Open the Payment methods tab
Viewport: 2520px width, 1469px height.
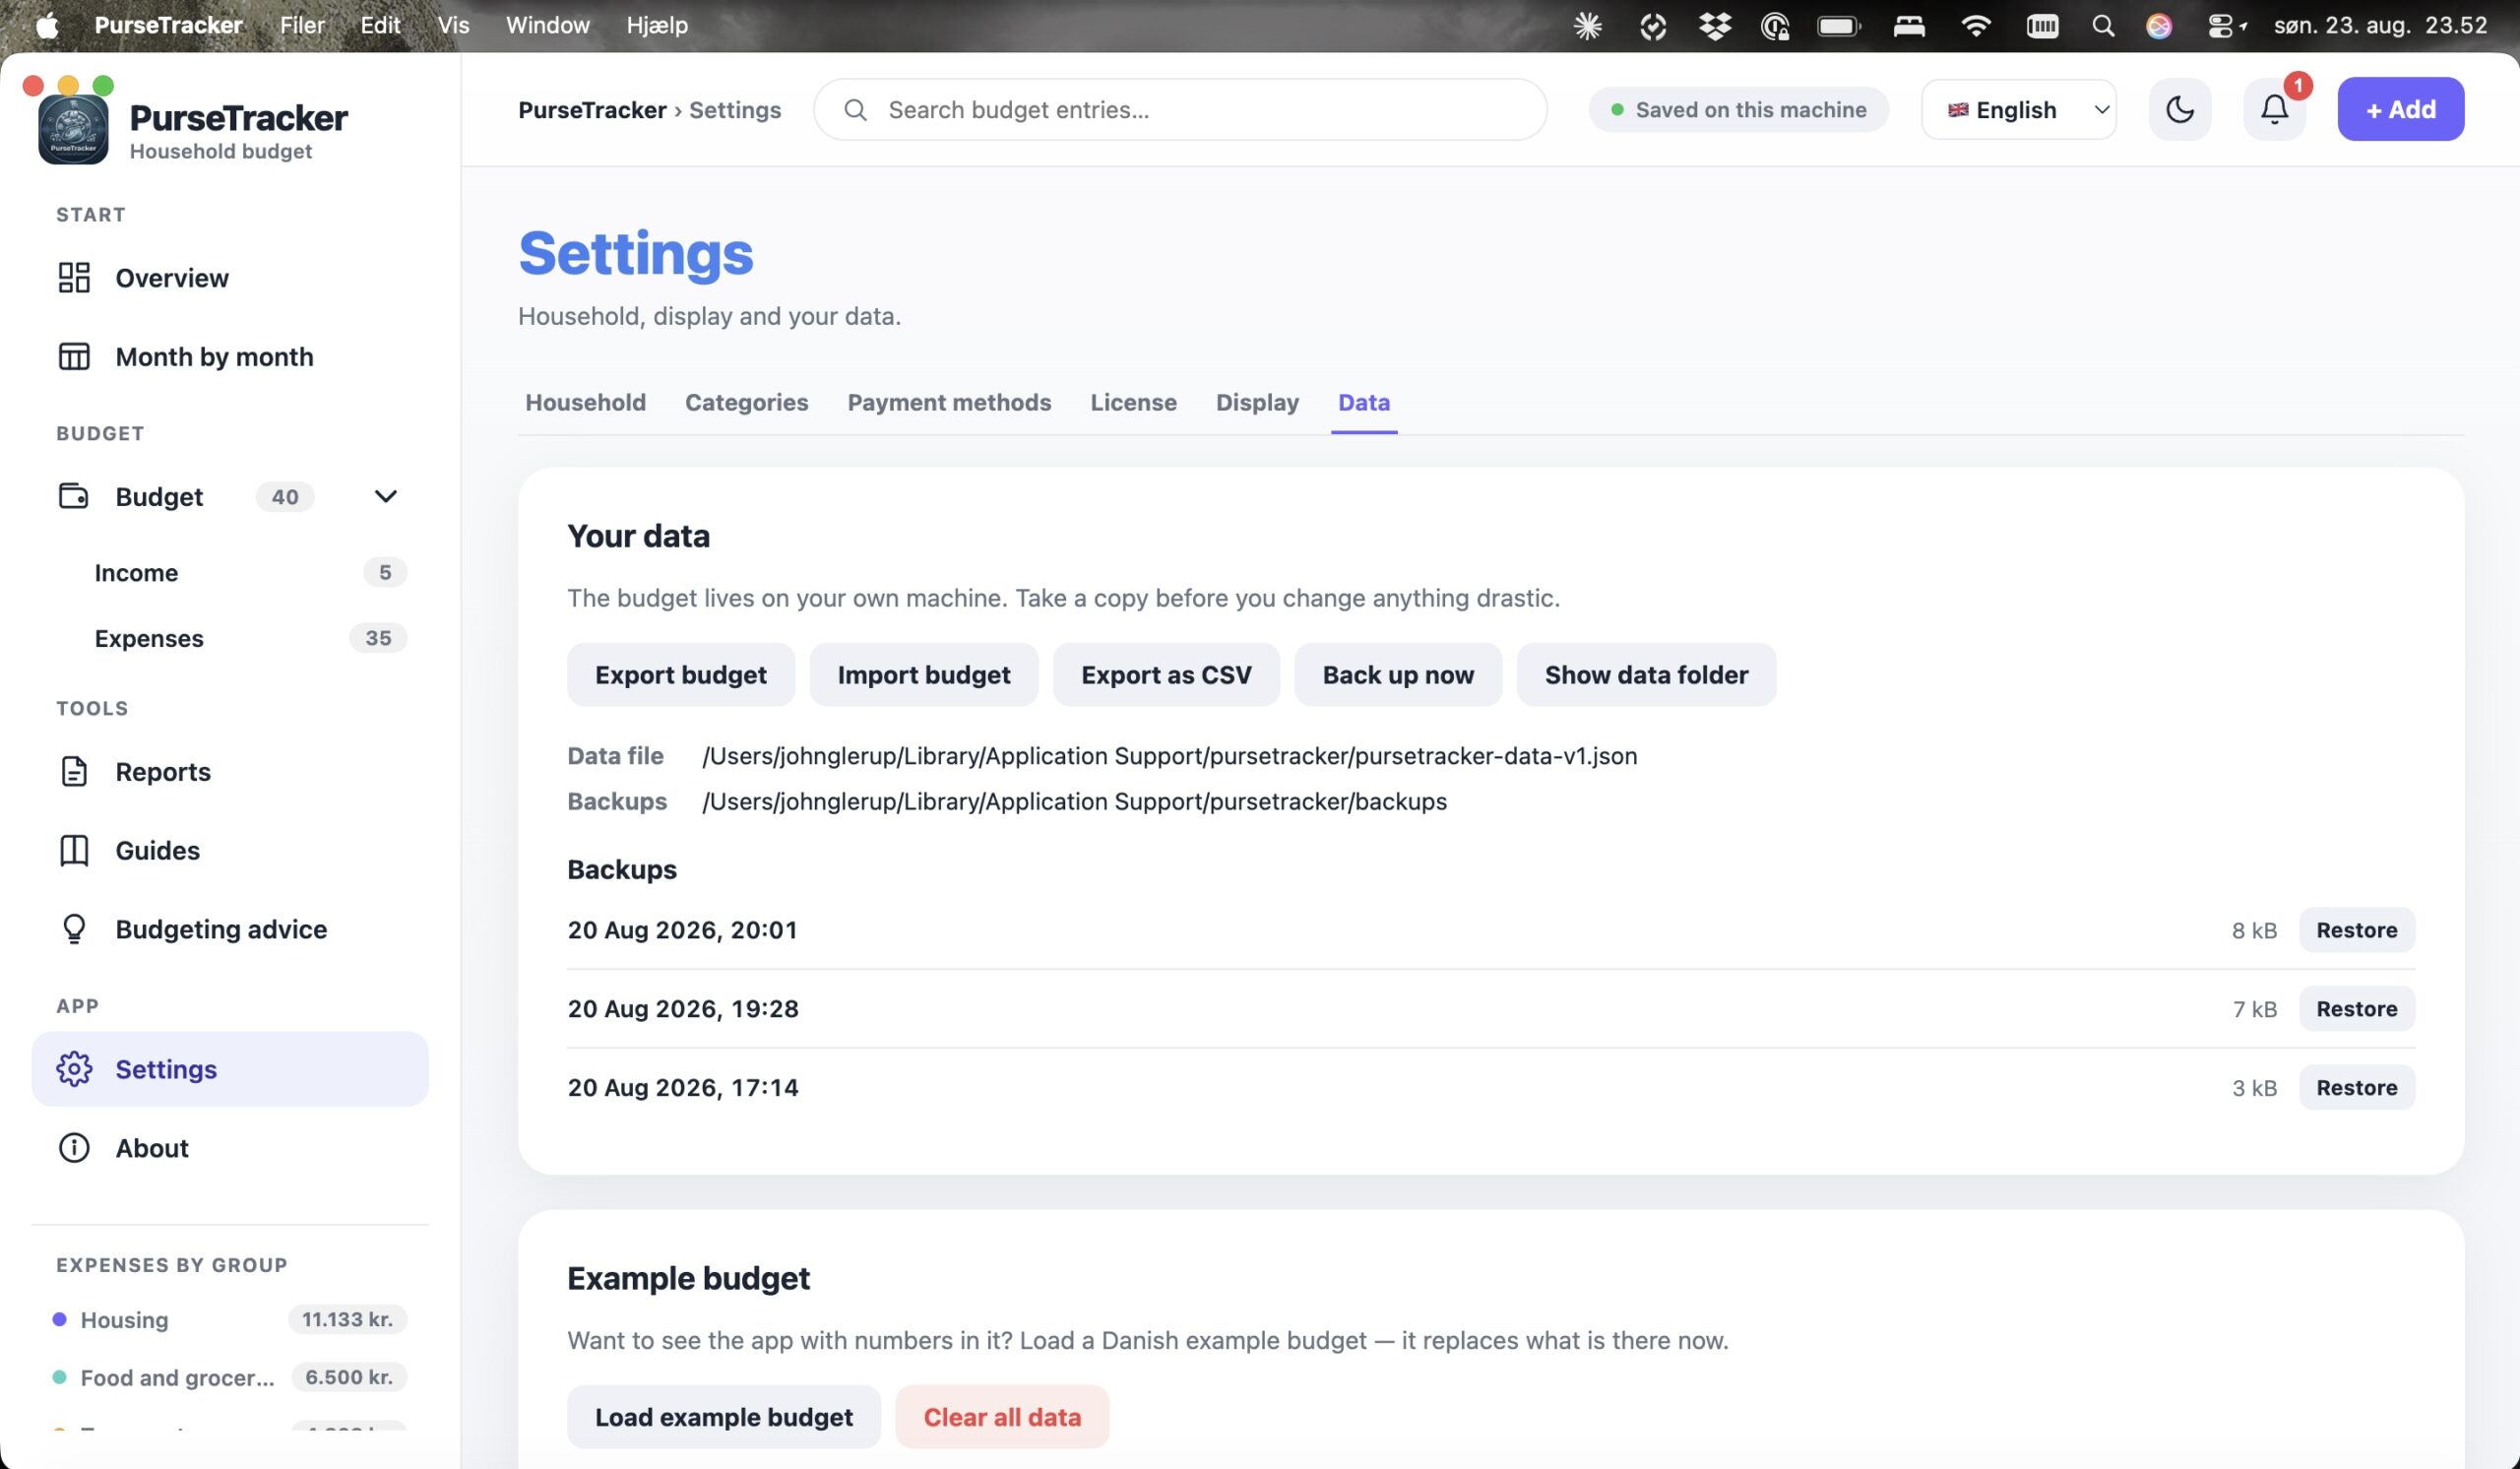[x=949, y=402]
